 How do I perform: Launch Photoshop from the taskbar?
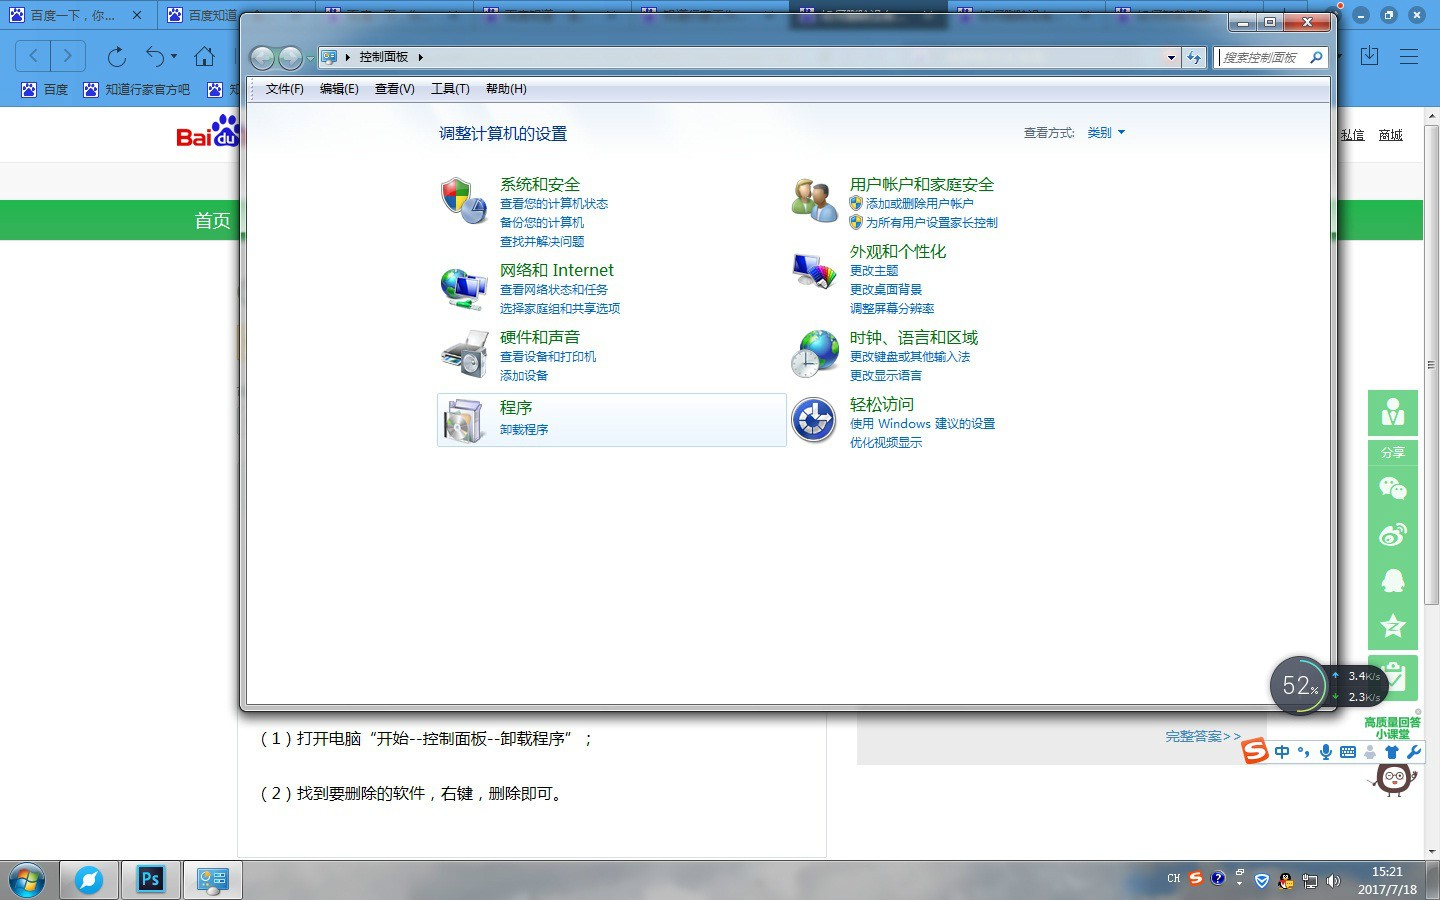151,879
